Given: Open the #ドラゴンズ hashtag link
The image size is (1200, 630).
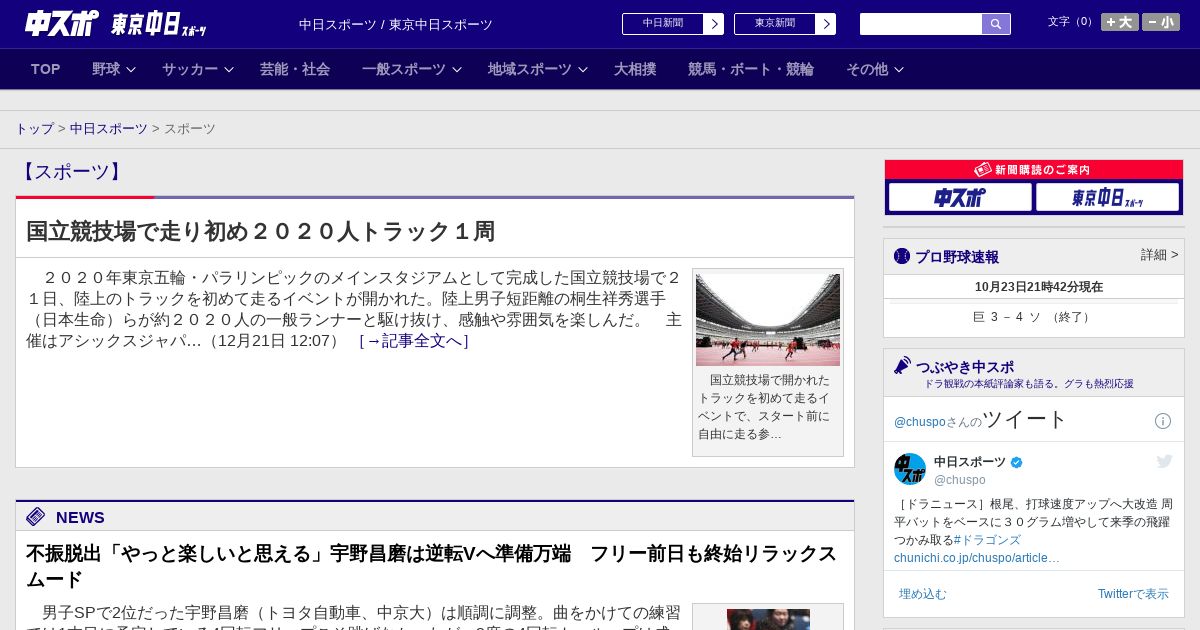Looking at the screenshot, I should [x=987, y=540].
